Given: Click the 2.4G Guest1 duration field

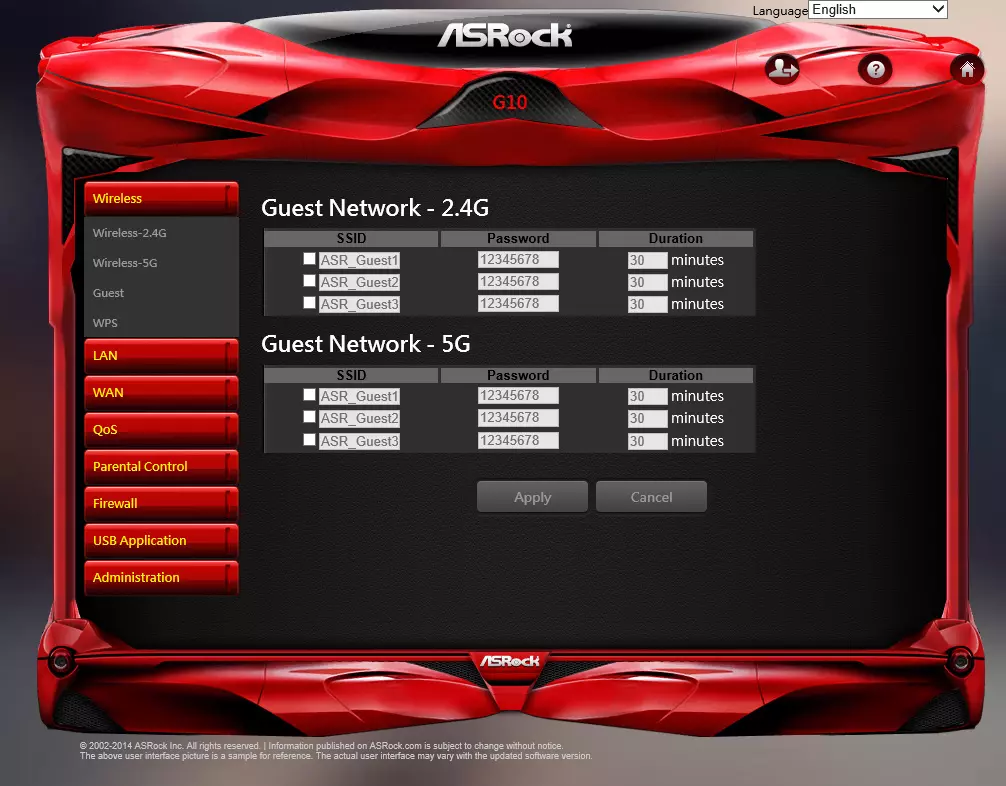Looking at the screenshot, I should 647,260.
